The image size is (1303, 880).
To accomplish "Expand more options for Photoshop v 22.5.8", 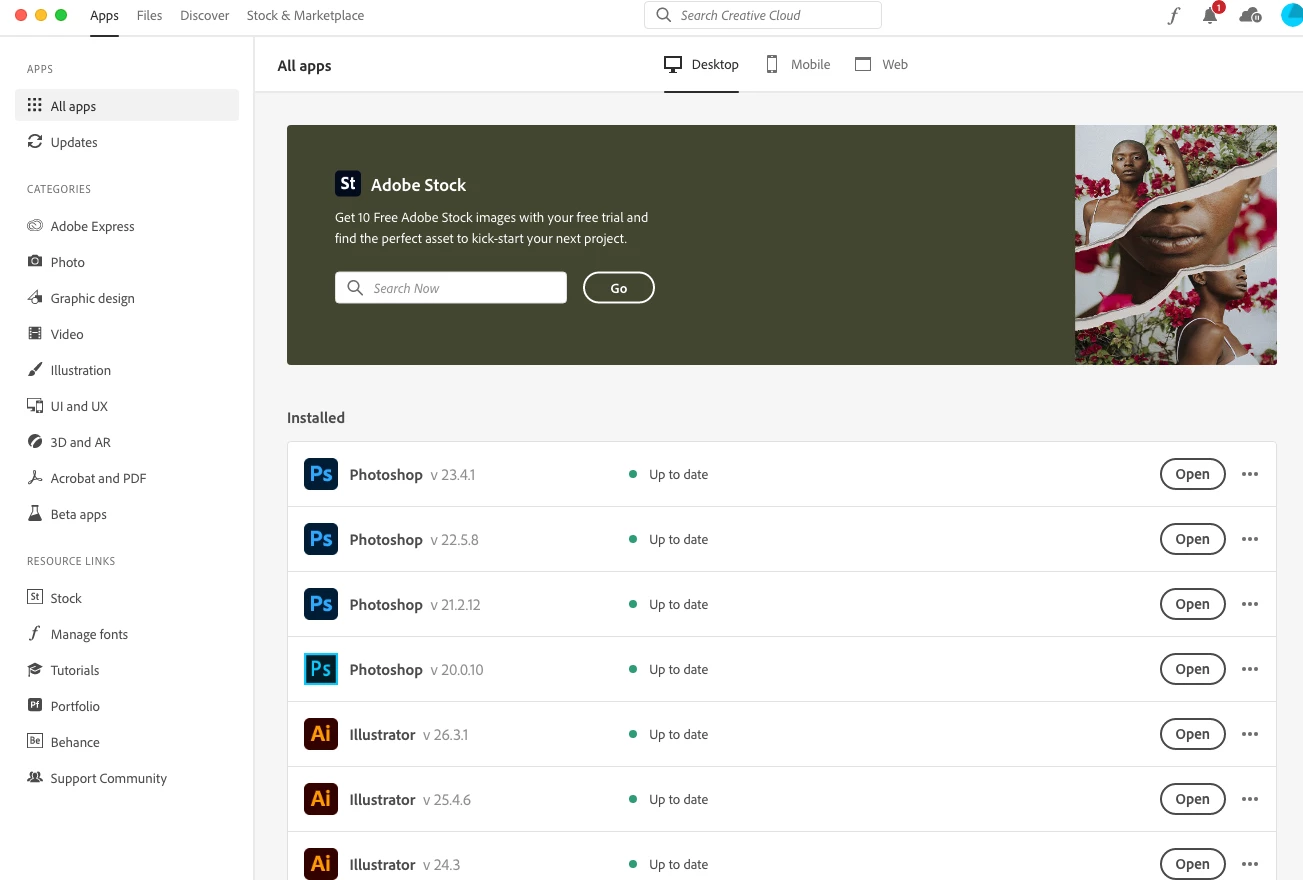I will [1250, 539].
